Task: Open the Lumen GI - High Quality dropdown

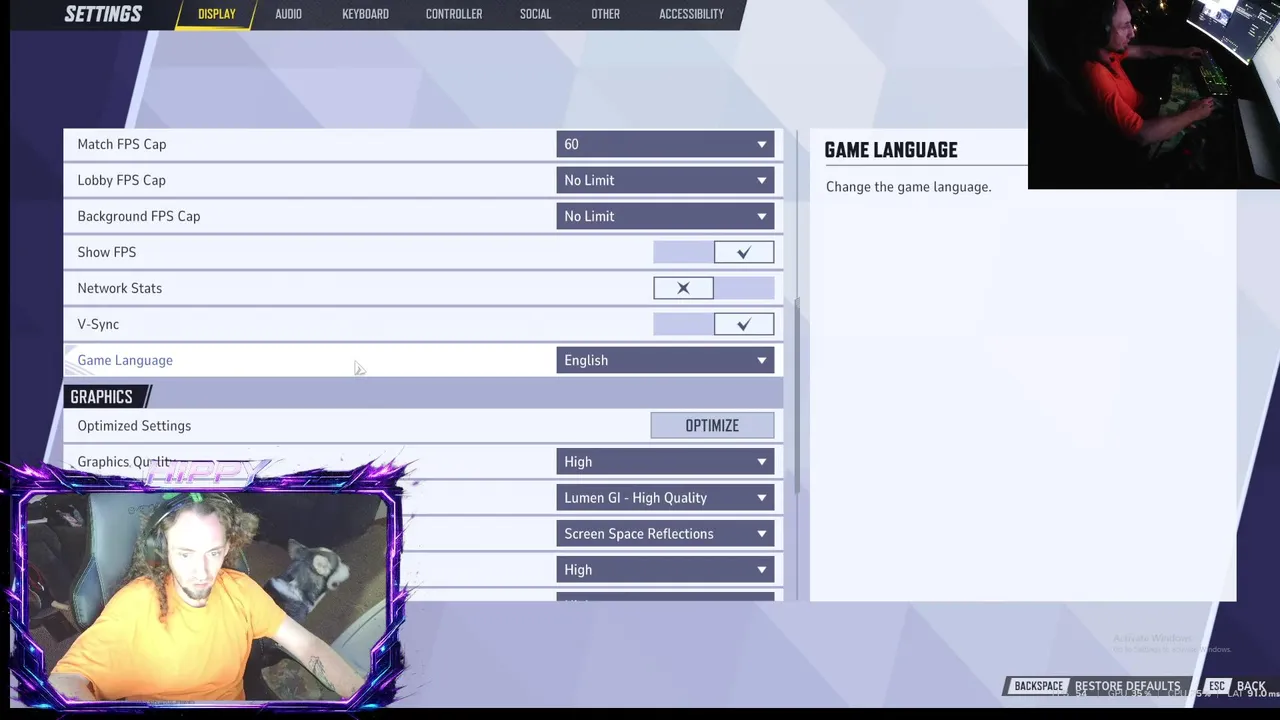Action: pyautogui.click(x=665, y=498)
